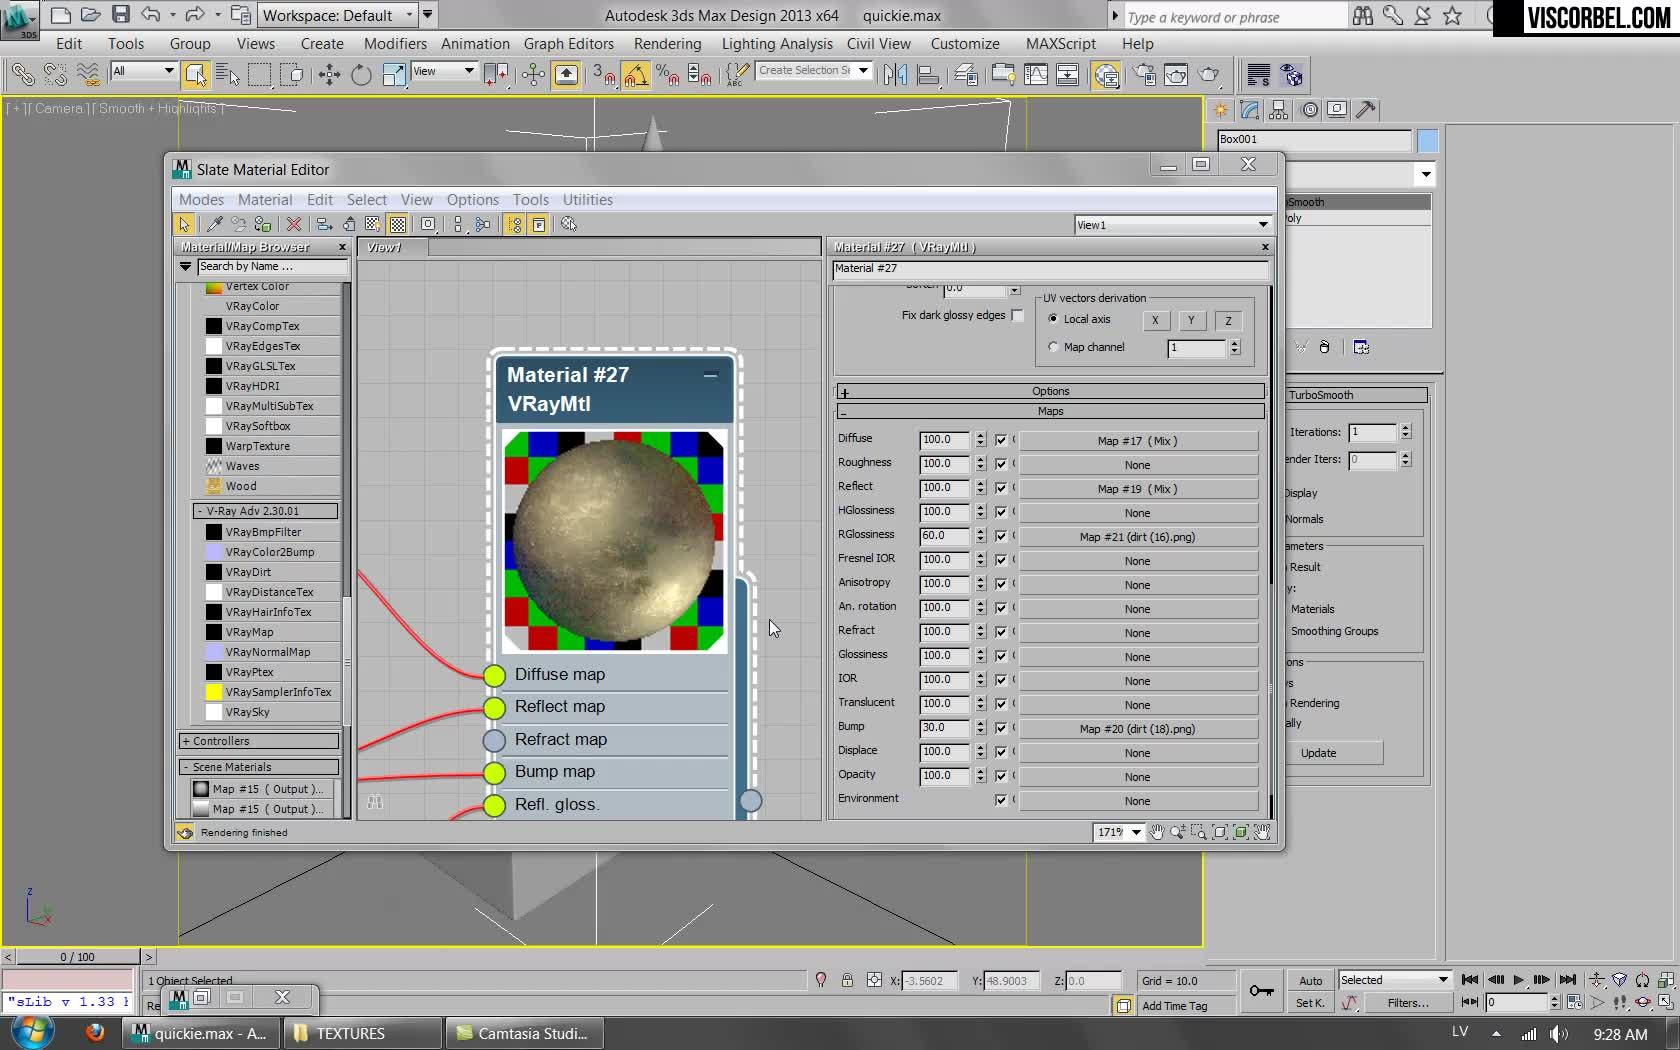Click the Lay Out Children icon in Slate
The width and height of the screenshot is (1680, 1050).
(x=483, y=225)
